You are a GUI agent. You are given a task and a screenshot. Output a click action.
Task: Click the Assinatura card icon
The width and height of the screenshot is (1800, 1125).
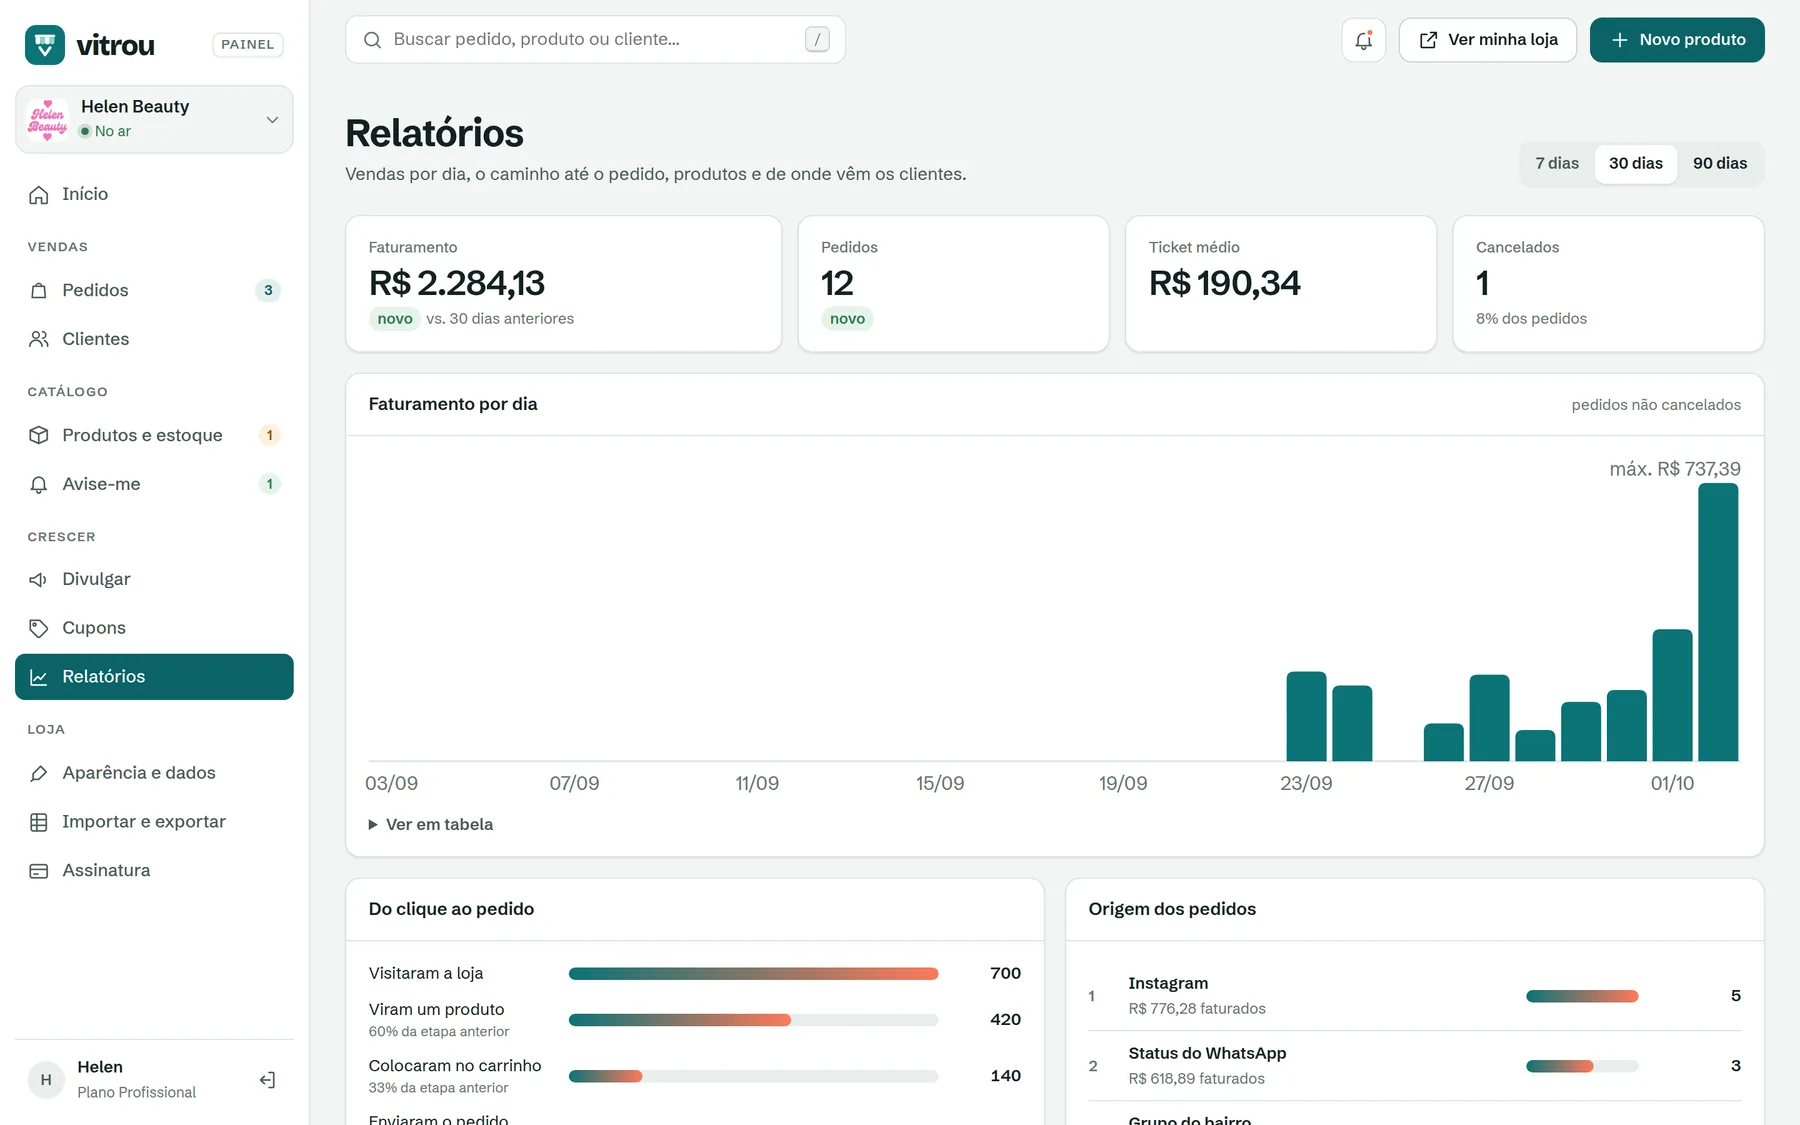coord(39,872)
